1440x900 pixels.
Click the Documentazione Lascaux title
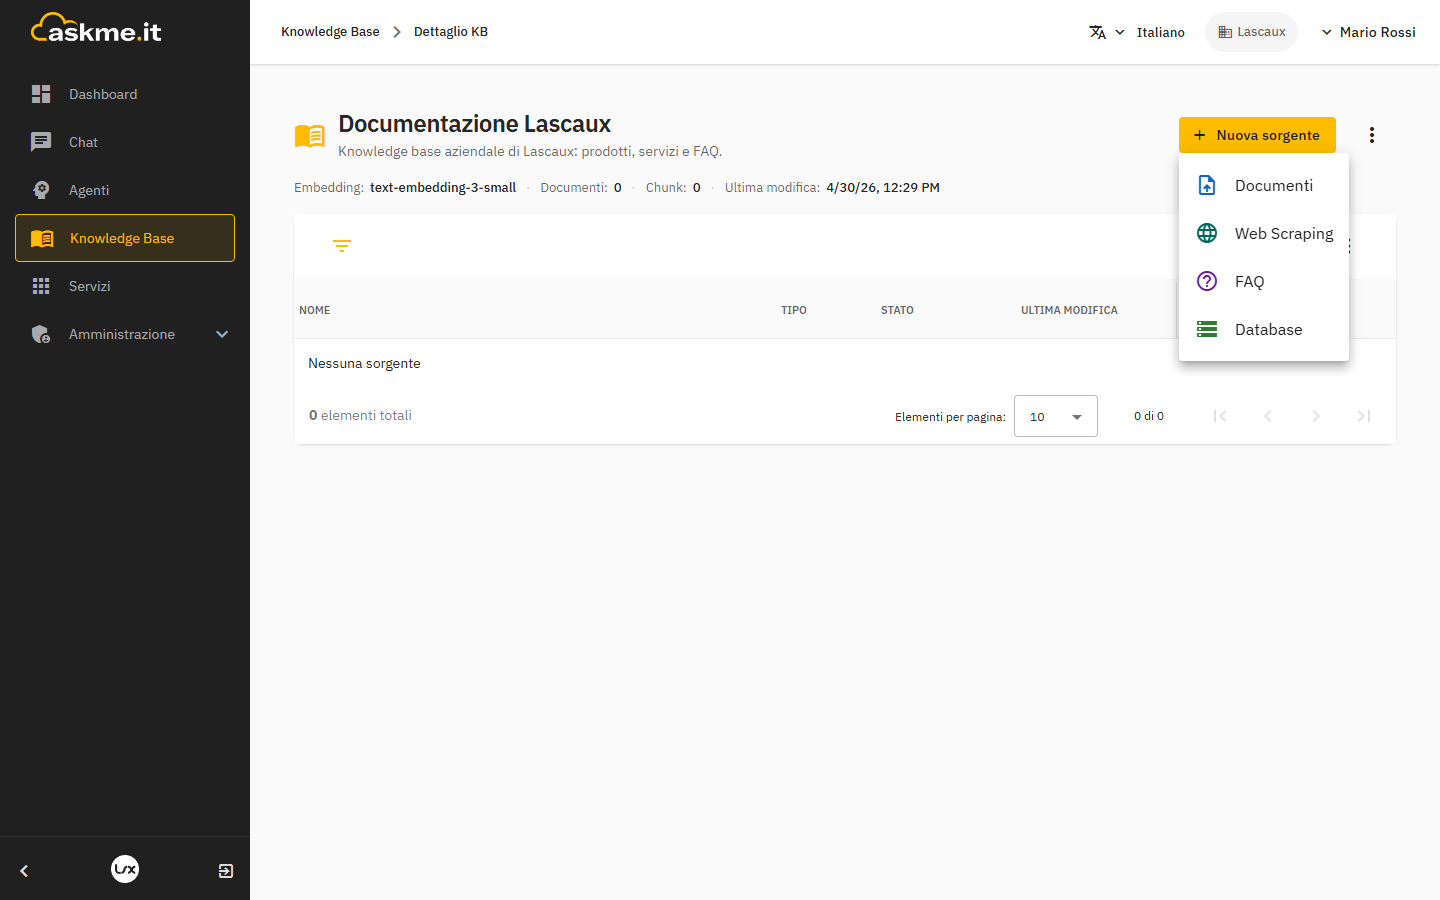pyautogui.click(x=475, y=124)
